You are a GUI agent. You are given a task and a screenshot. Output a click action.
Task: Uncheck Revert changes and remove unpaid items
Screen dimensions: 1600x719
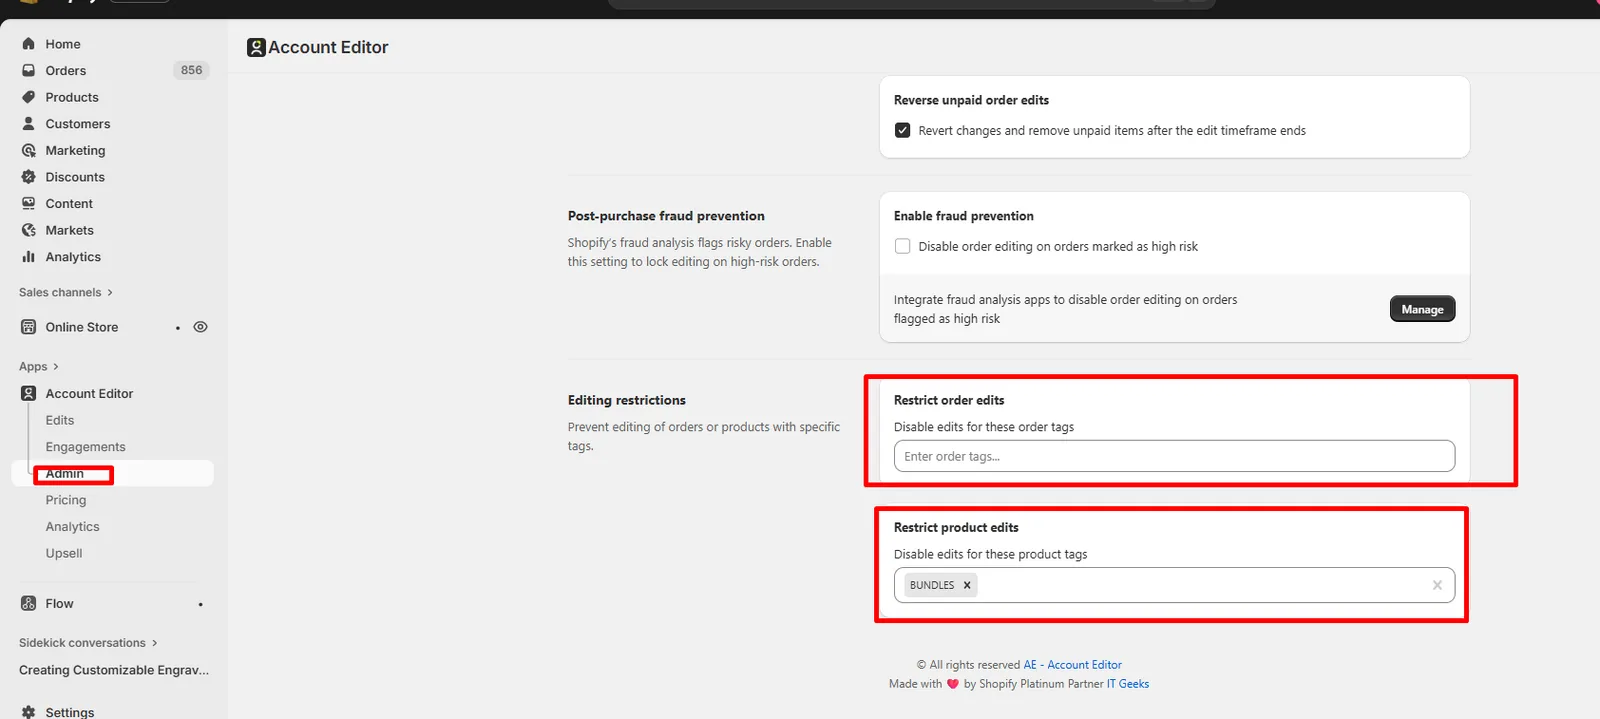coord(902,130)
